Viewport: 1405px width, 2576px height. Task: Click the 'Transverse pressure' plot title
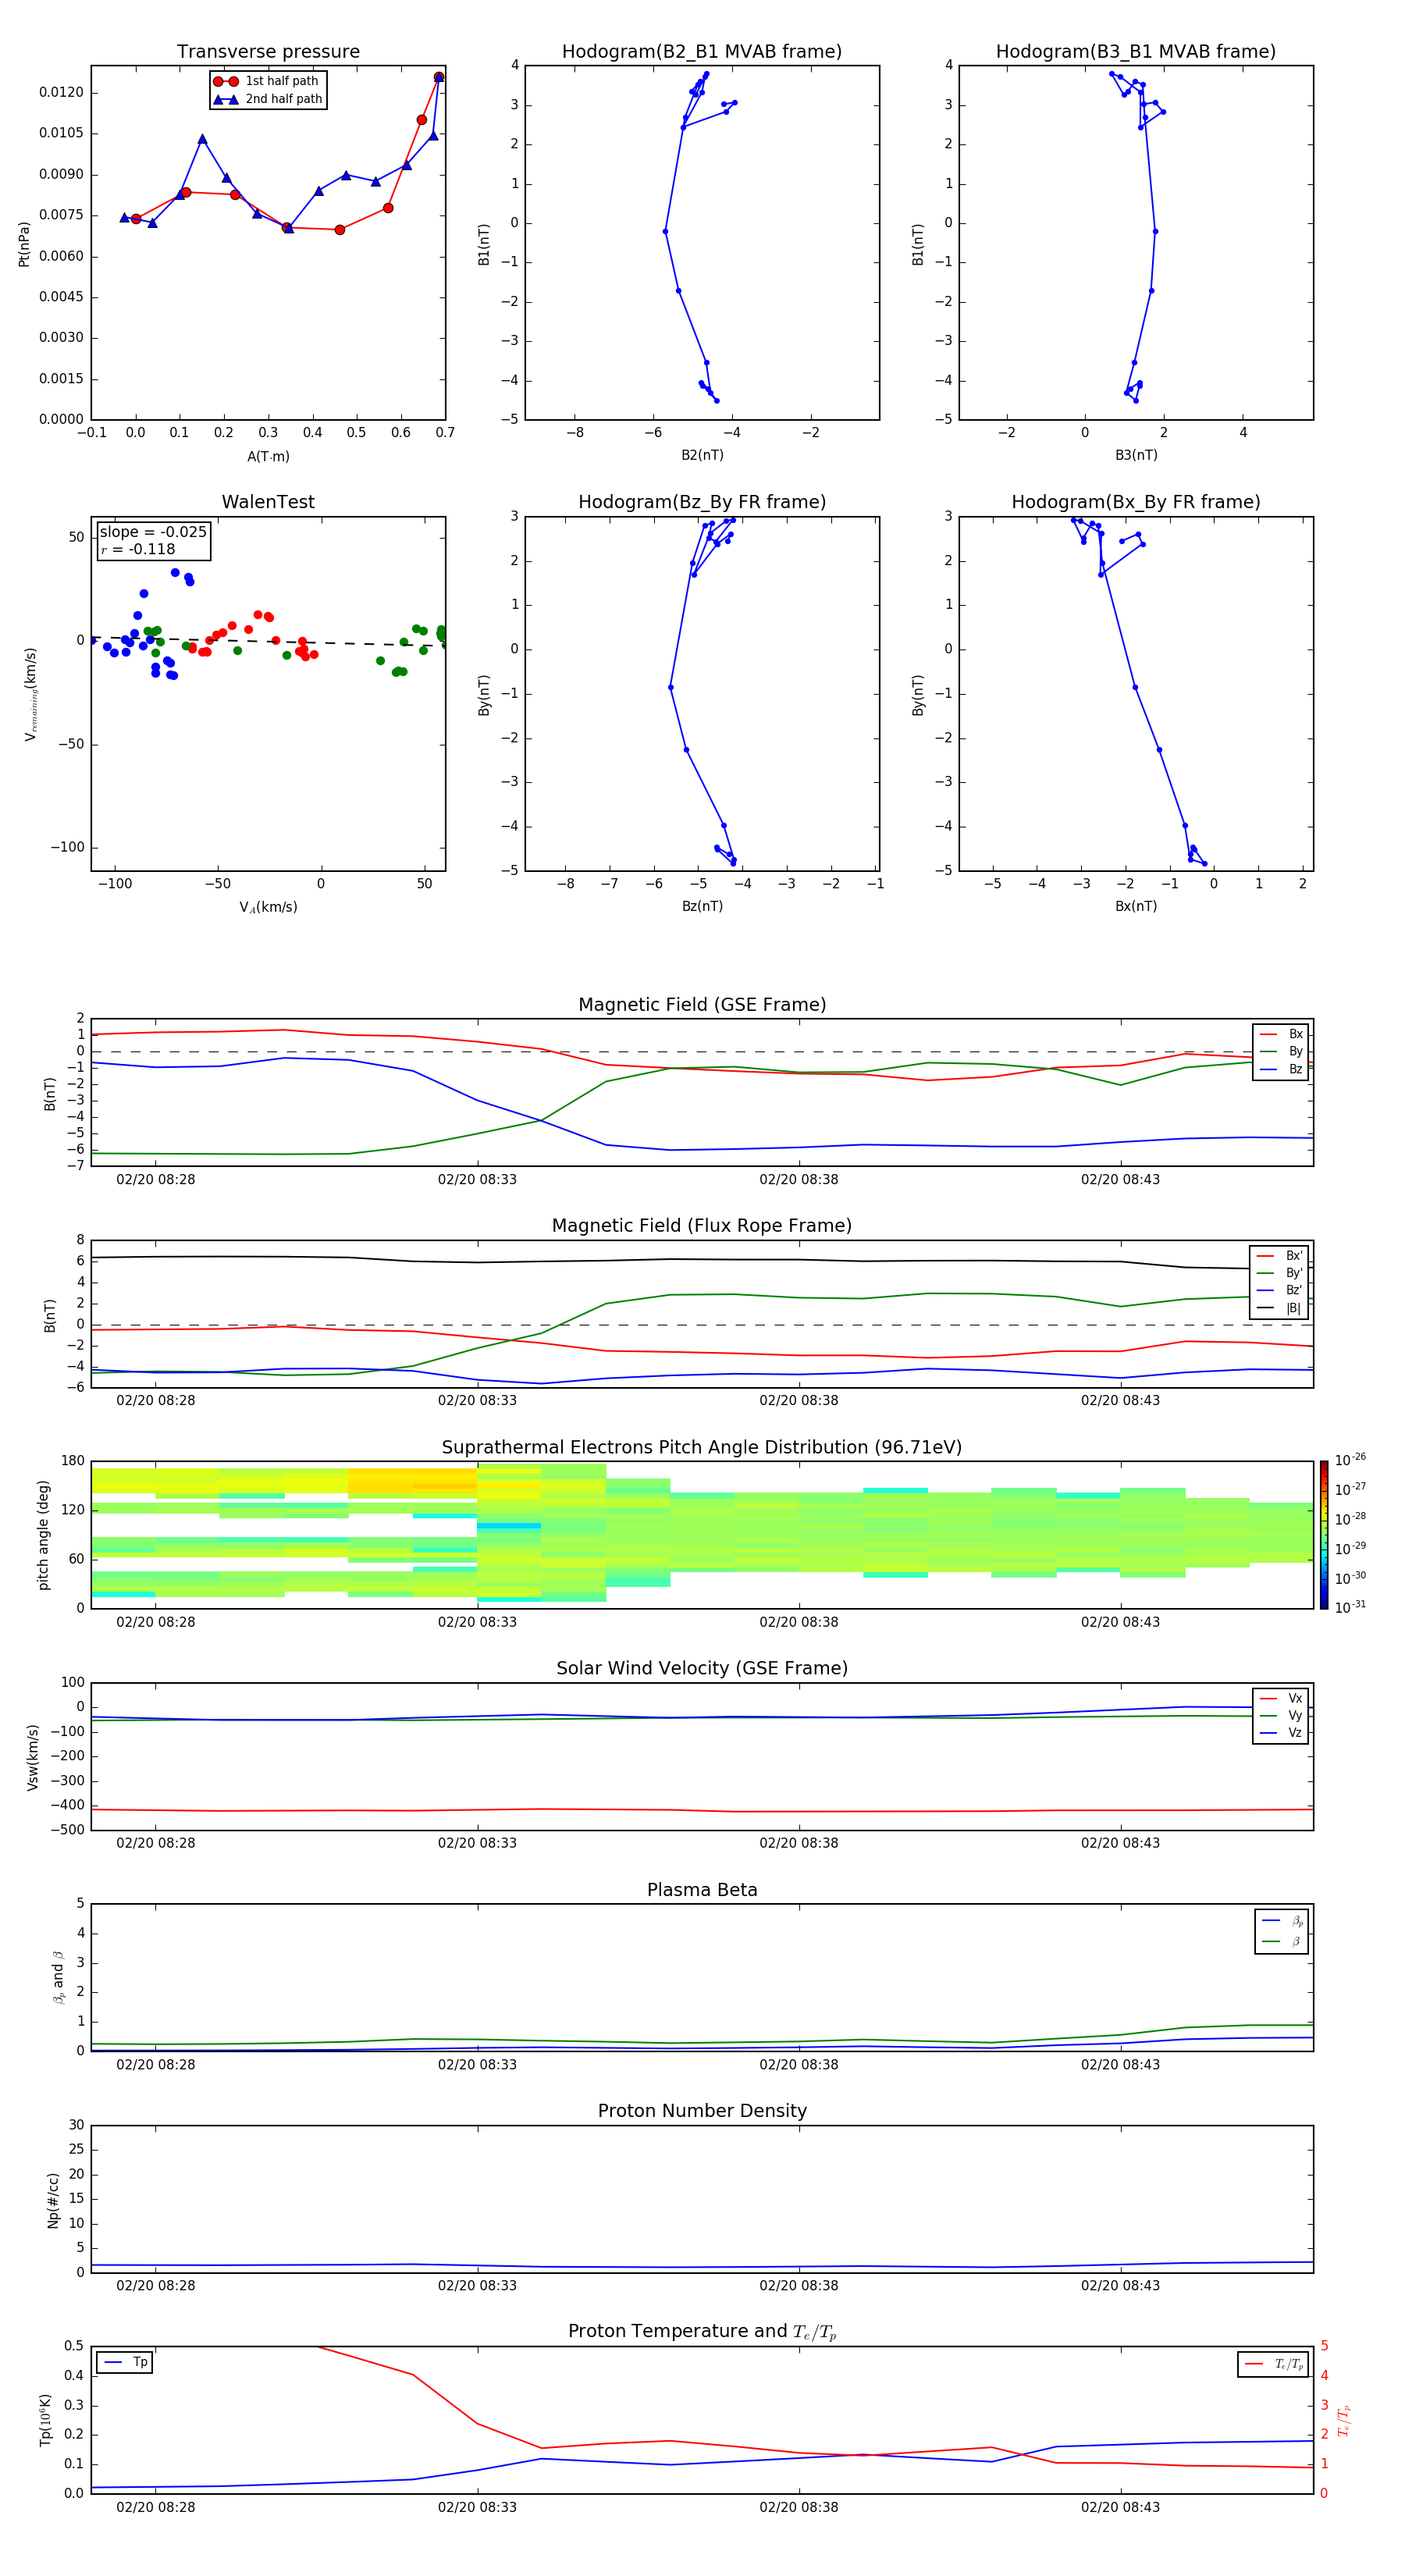268,52
